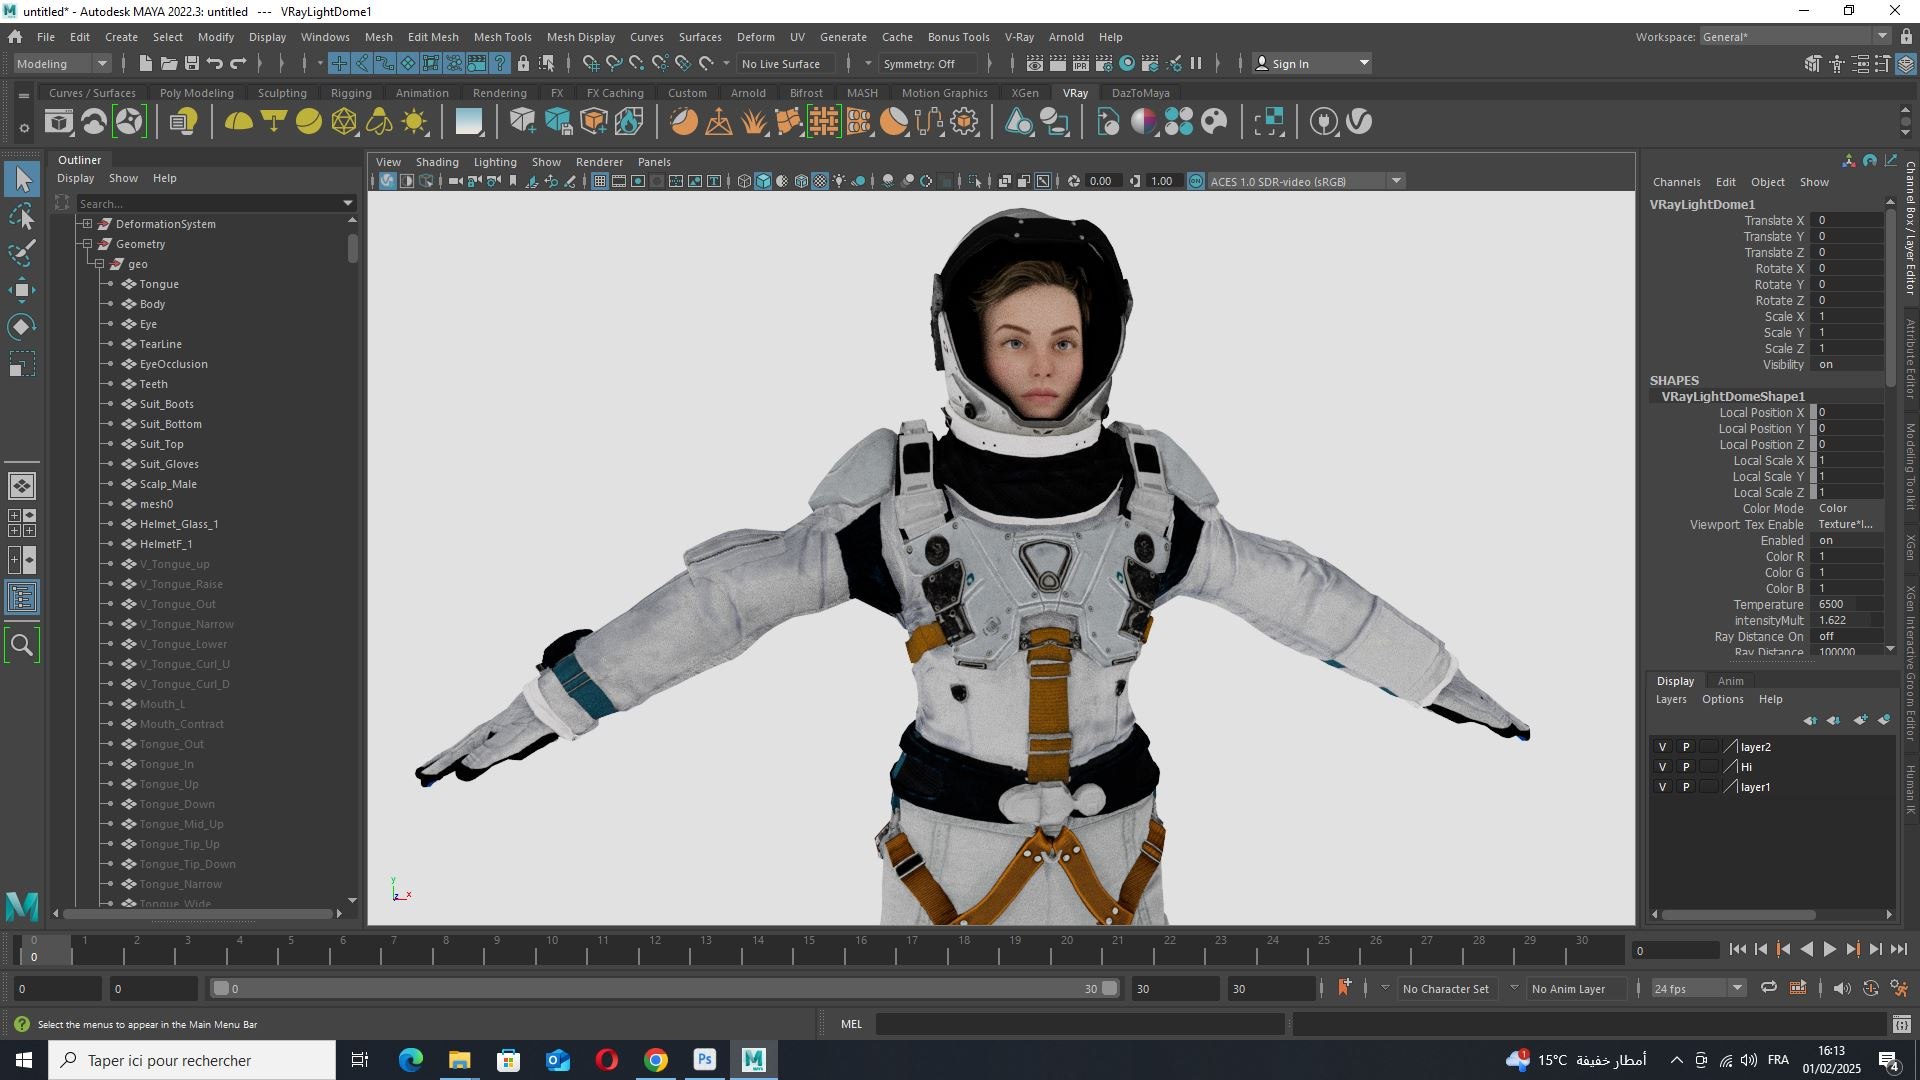Open the 24 fps frame rate dropdown

[1698, 989]
